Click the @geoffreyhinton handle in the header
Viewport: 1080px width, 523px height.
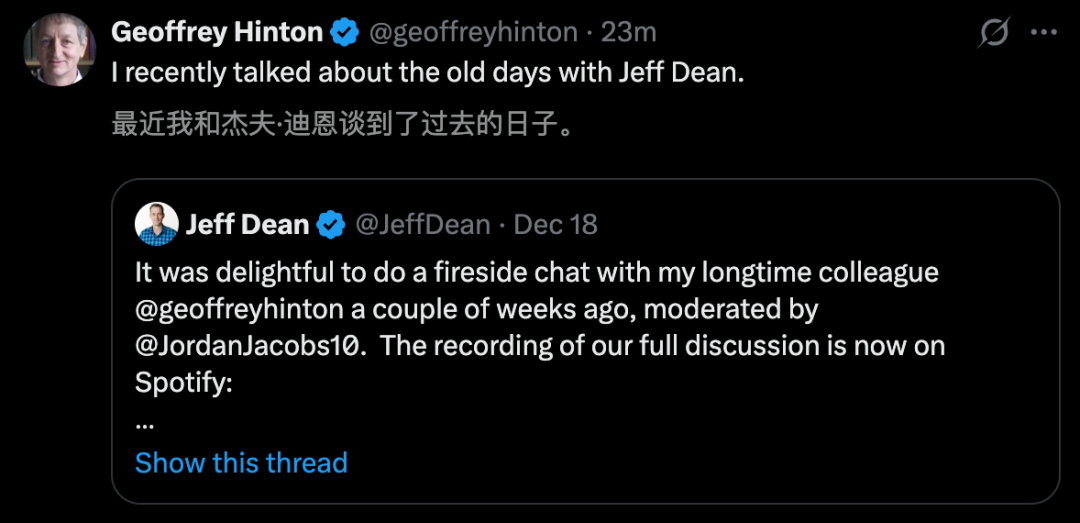473,32
